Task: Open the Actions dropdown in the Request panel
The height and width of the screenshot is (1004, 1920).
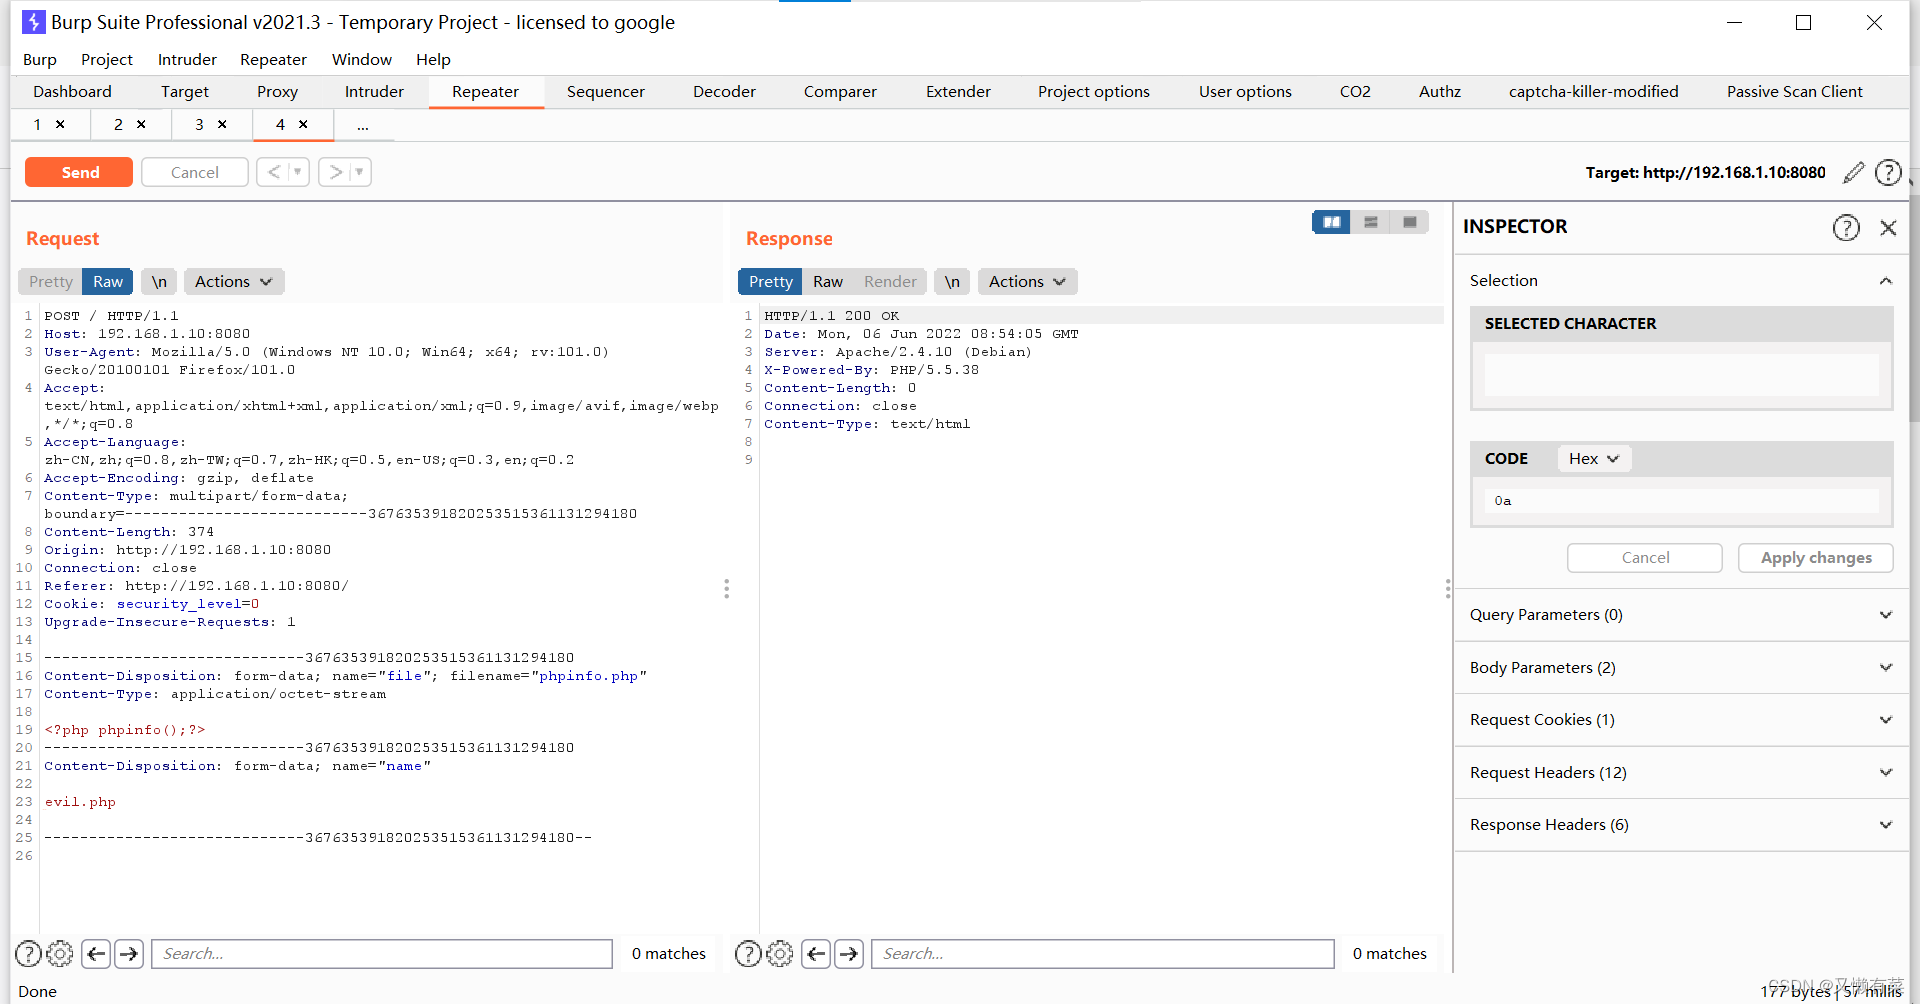Action: 233,281
